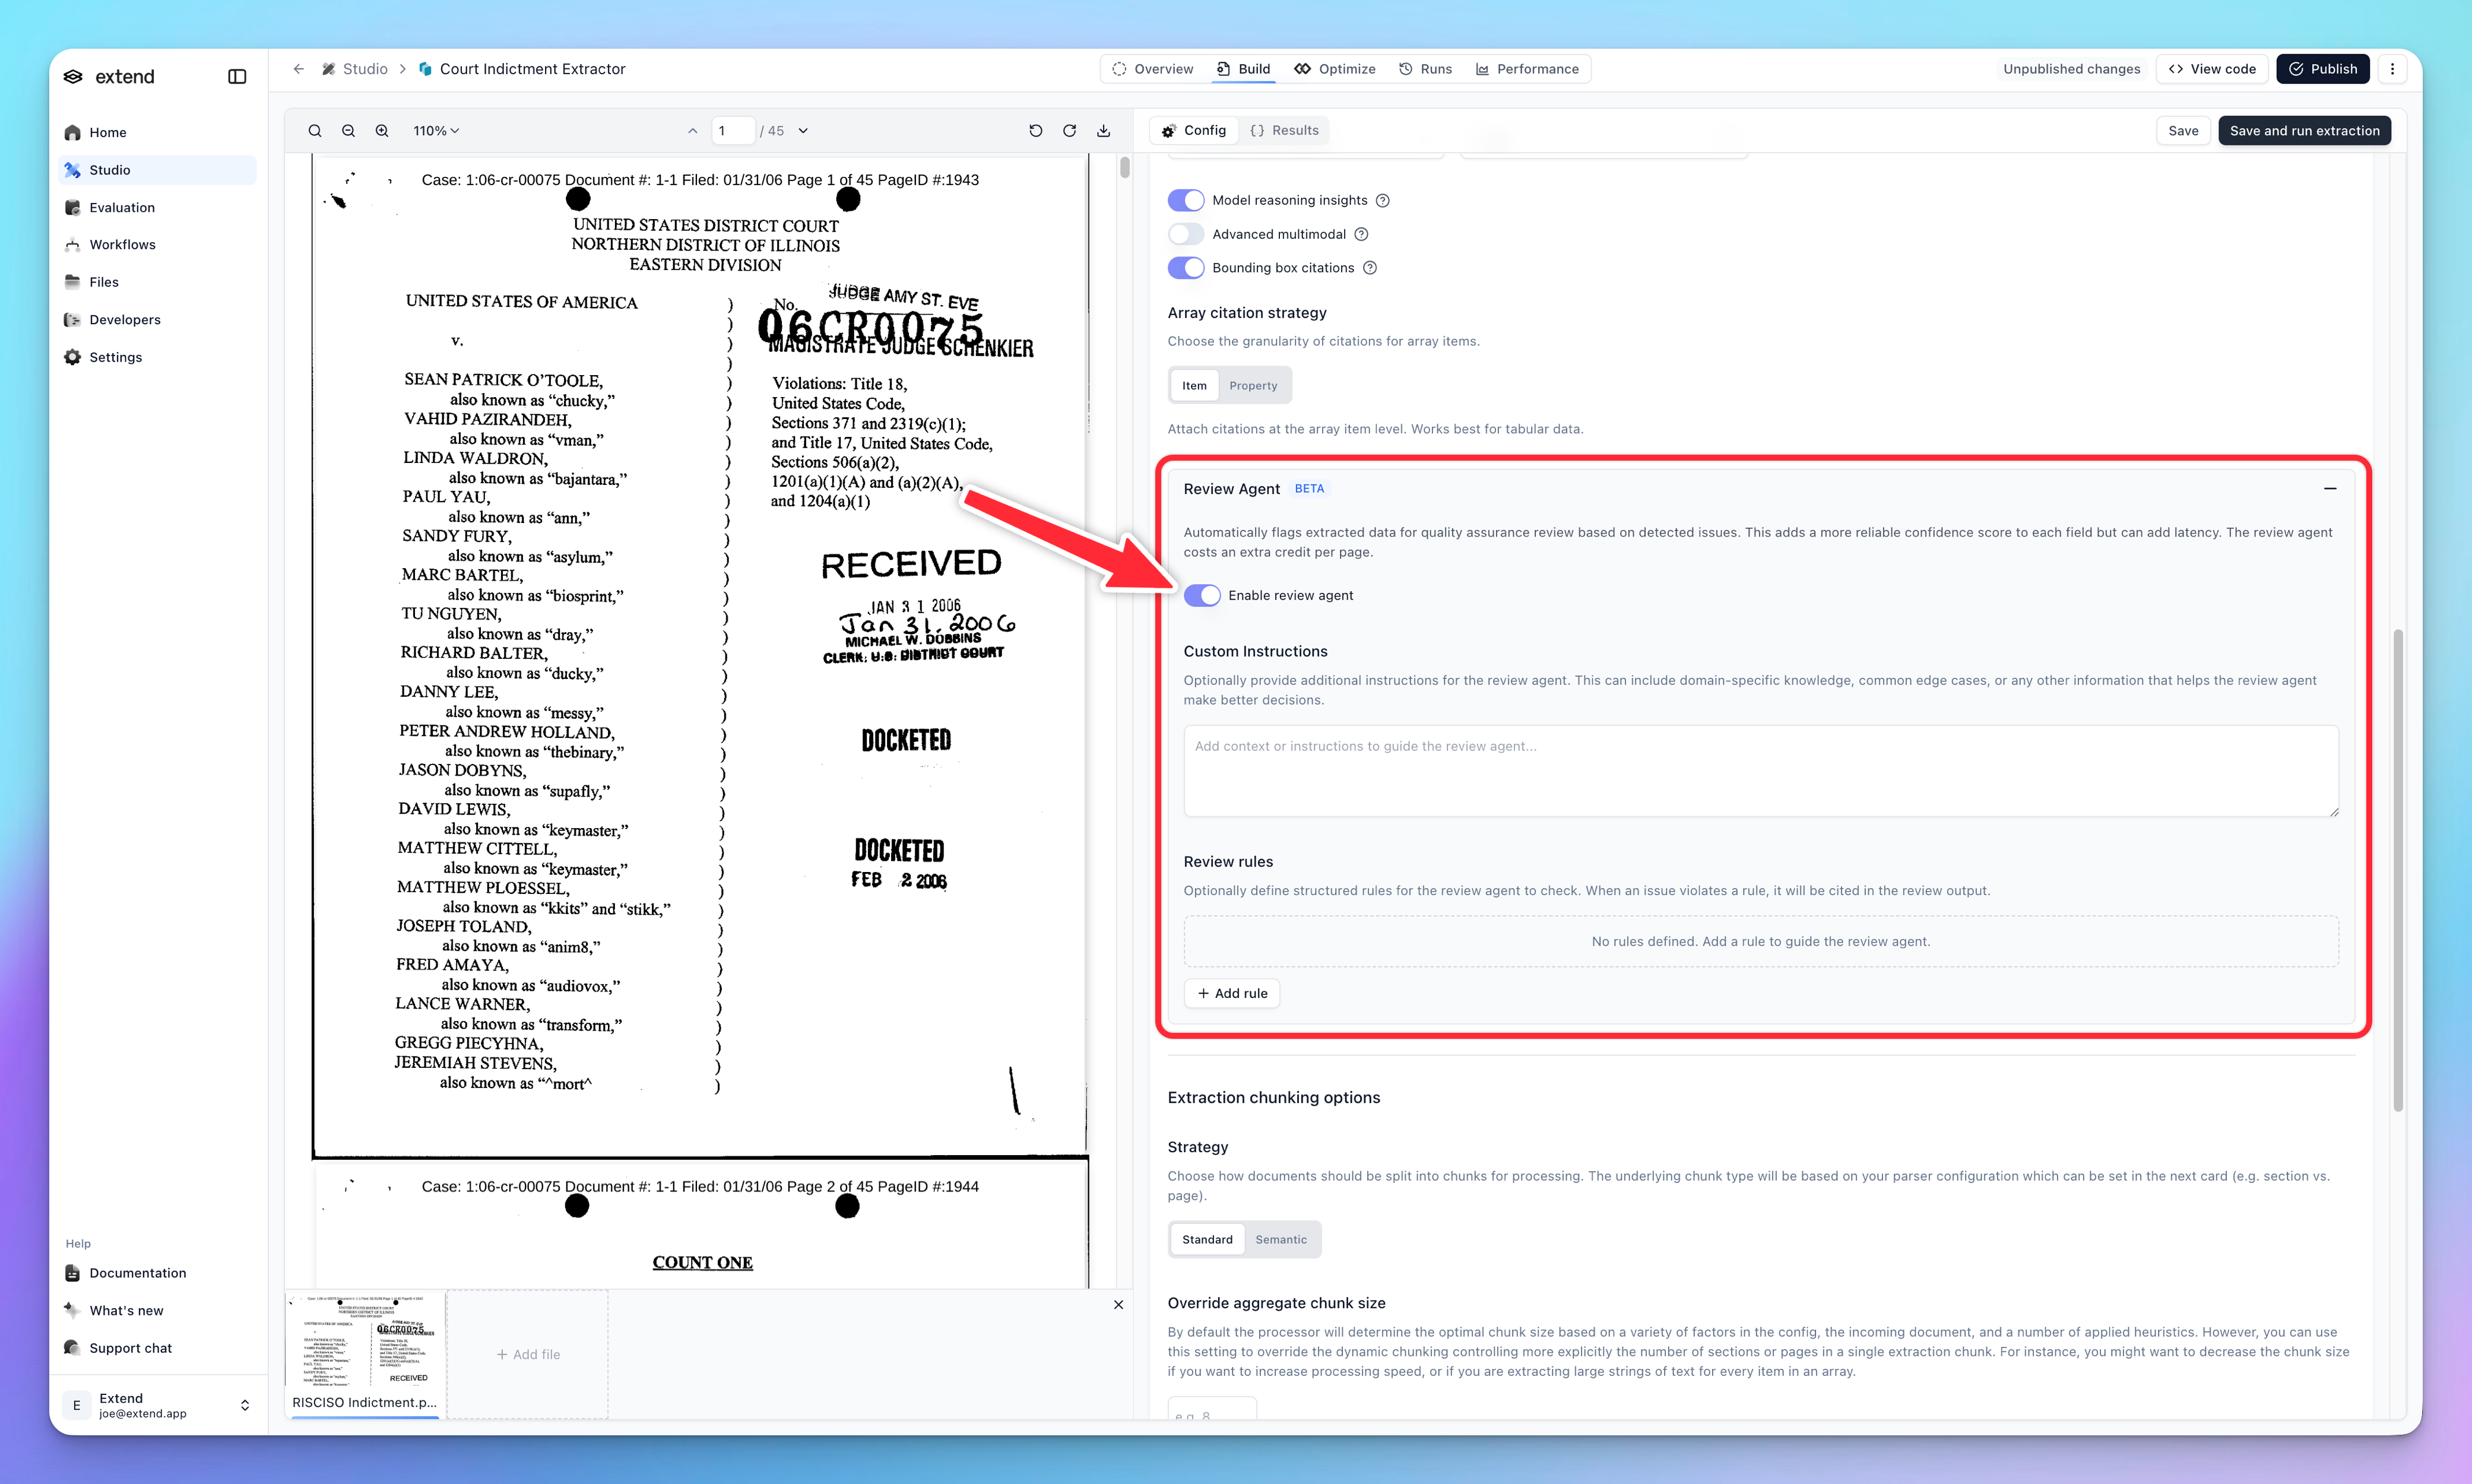The height and width of the screenshot is (1484, 2472).
Task: Go back using the arrow icon
Action: coord(298,69)
